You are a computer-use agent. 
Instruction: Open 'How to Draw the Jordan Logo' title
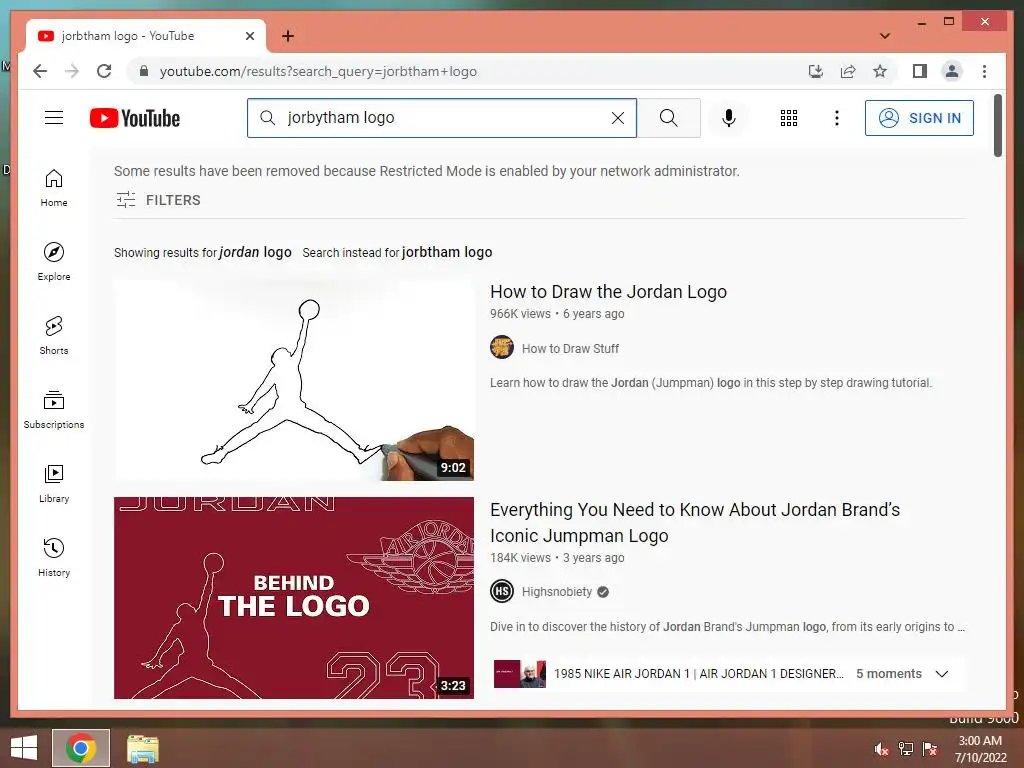point(608,291)
